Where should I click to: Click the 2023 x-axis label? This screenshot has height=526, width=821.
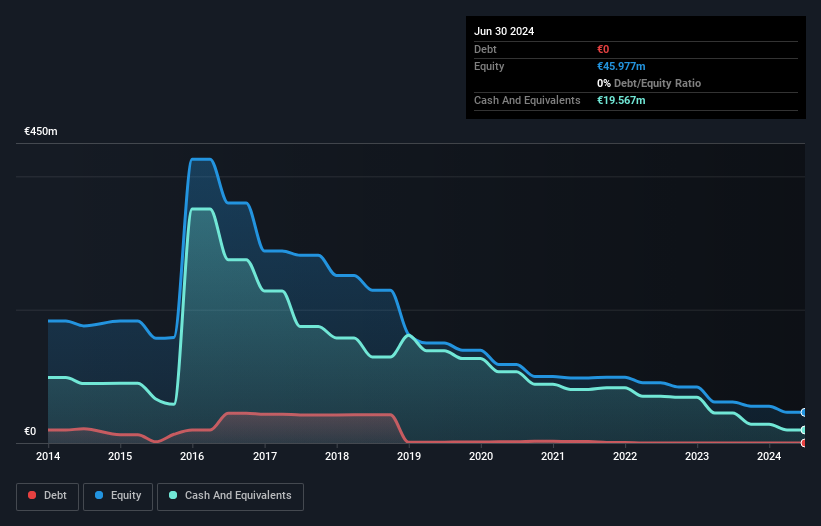pyautogui.click(x=697, y=456)
